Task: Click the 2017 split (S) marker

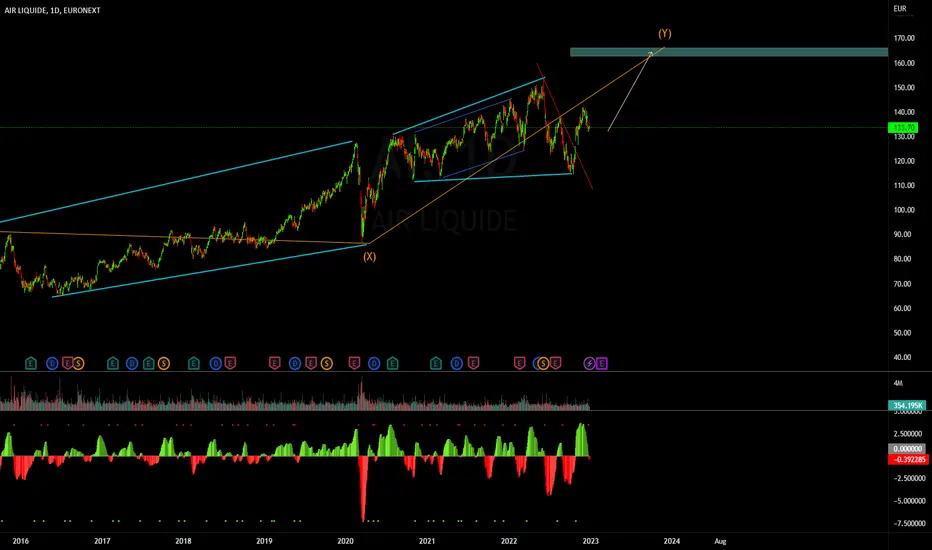Action: tap(163, 363)
